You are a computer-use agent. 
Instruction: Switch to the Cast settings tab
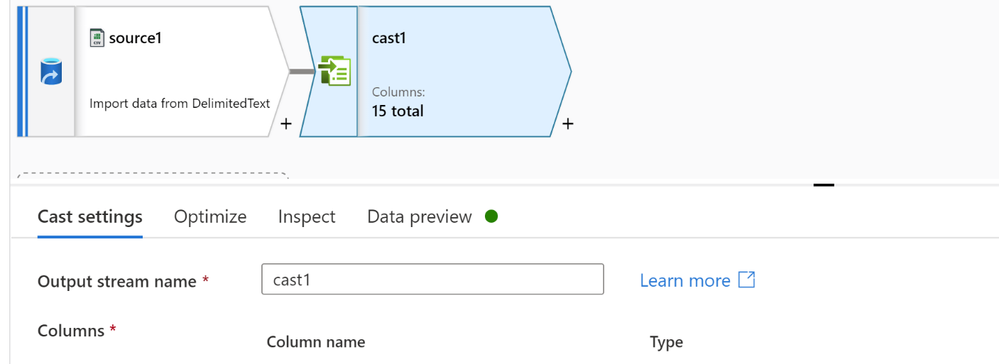(90, 217)
